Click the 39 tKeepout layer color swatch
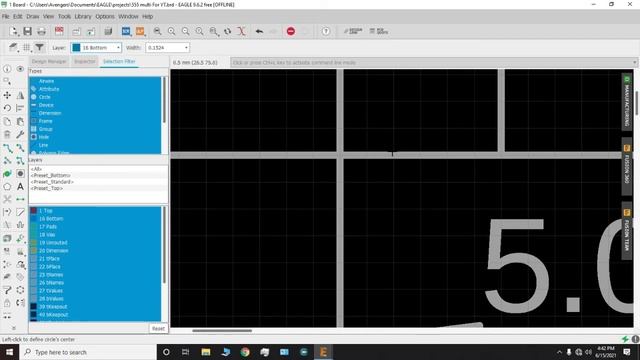 pyautogui.click(x=33, y=307)
